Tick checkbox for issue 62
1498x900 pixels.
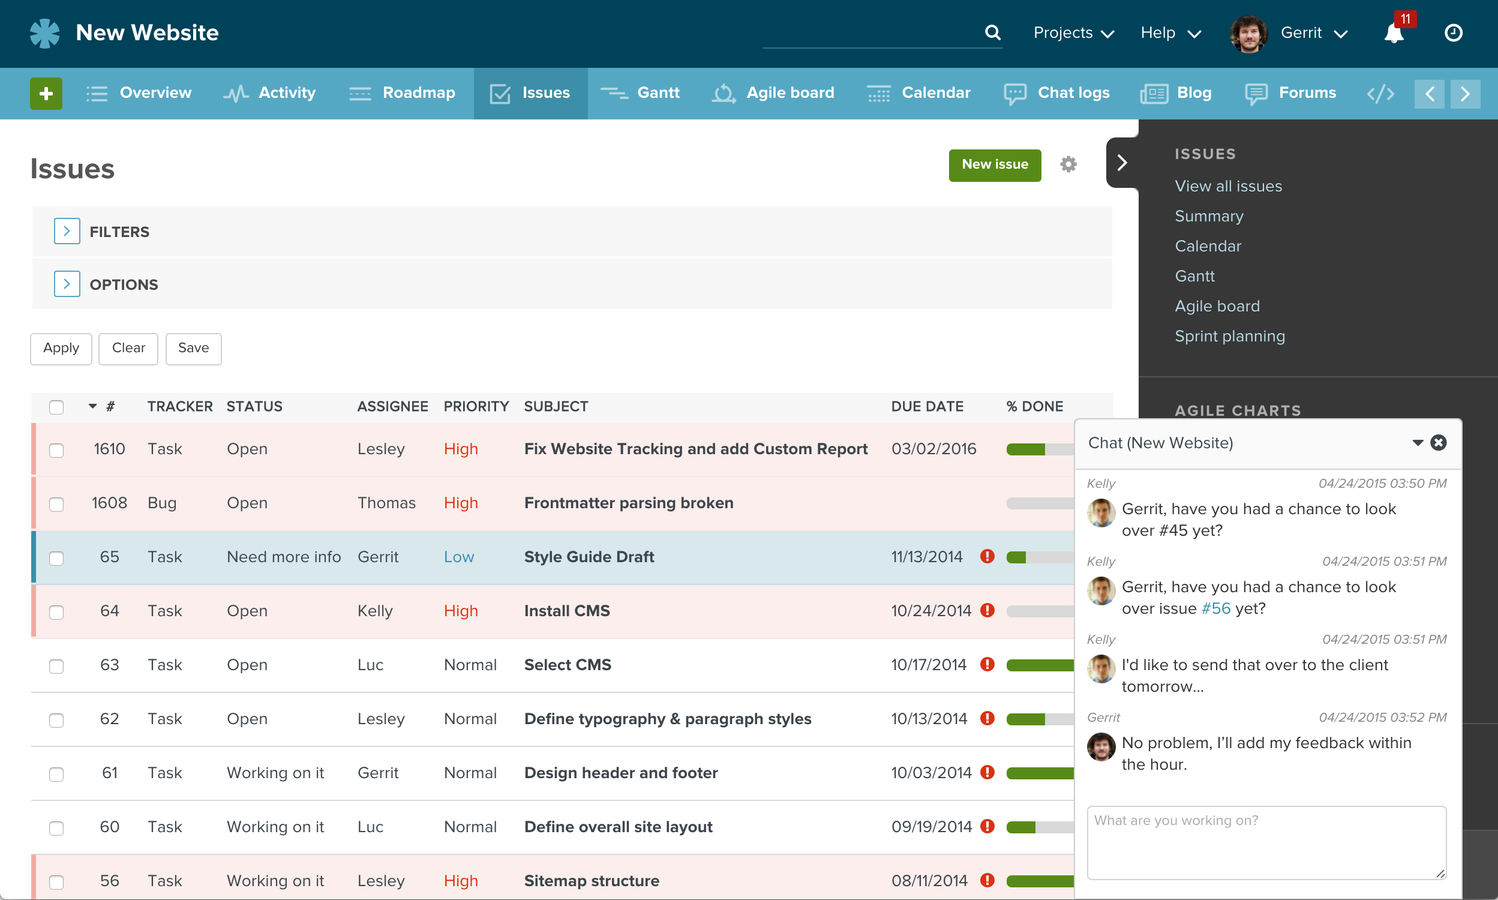pos(56,720)
